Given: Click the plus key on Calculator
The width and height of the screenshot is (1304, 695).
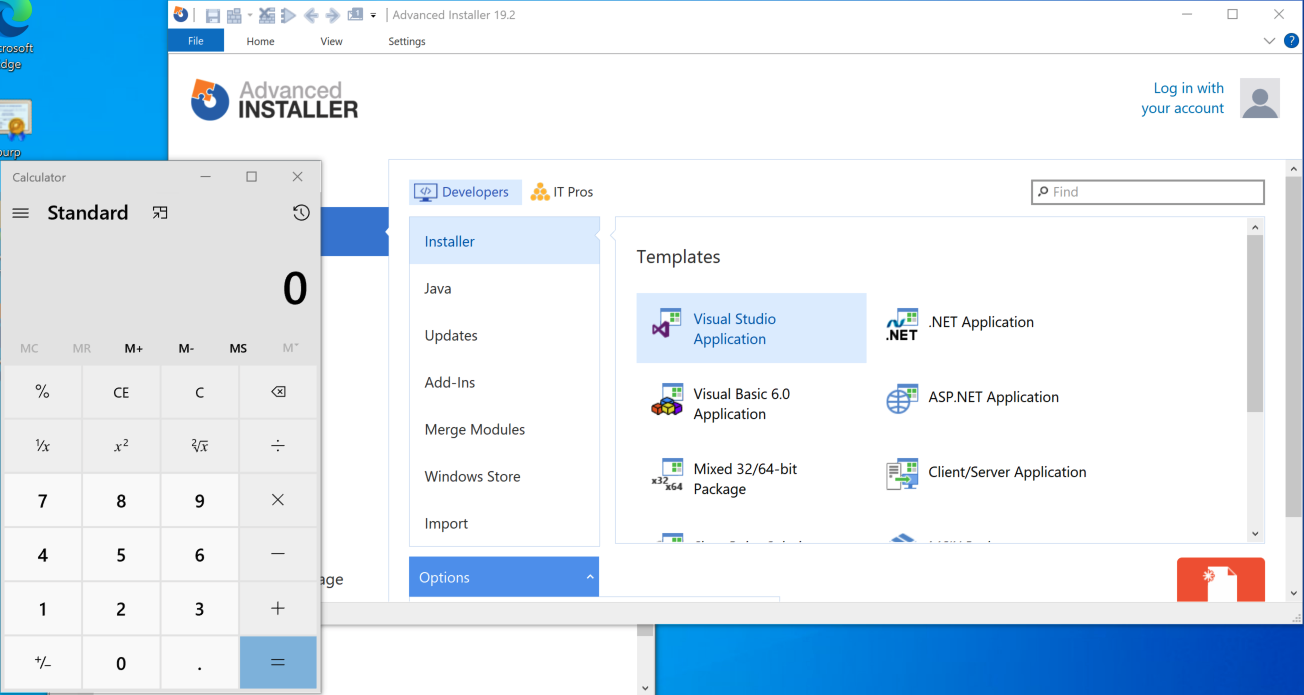Looking at the screenshot, I should click(278, 608).
